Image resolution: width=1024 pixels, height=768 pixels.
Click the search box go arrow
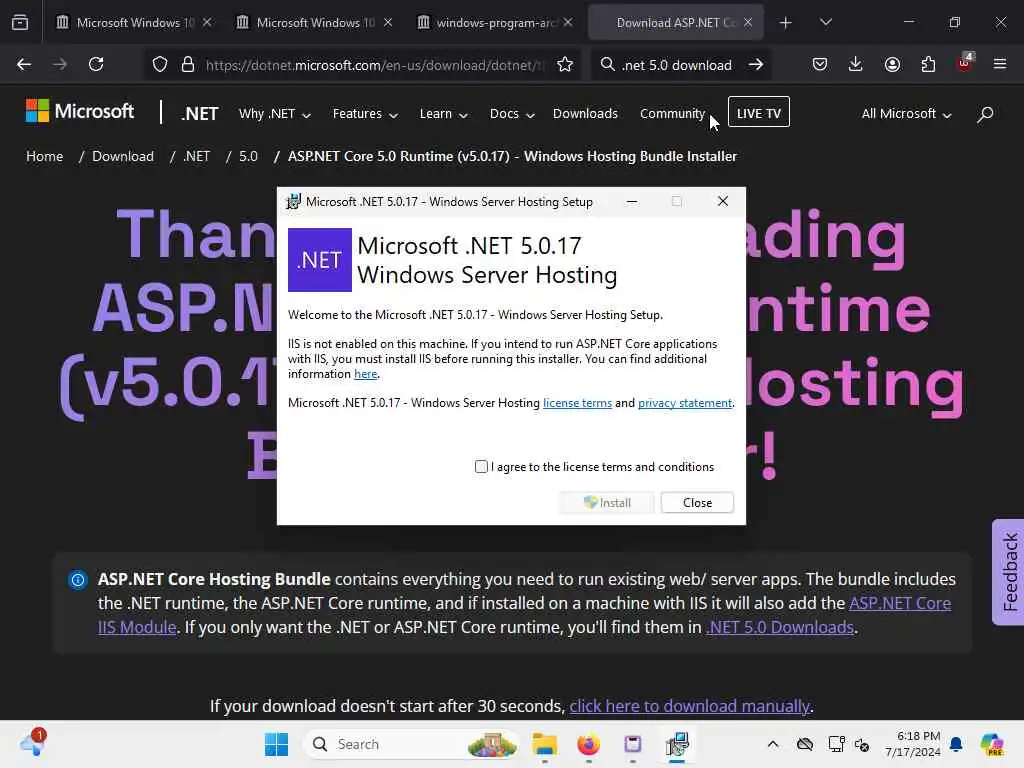(756, 65)
